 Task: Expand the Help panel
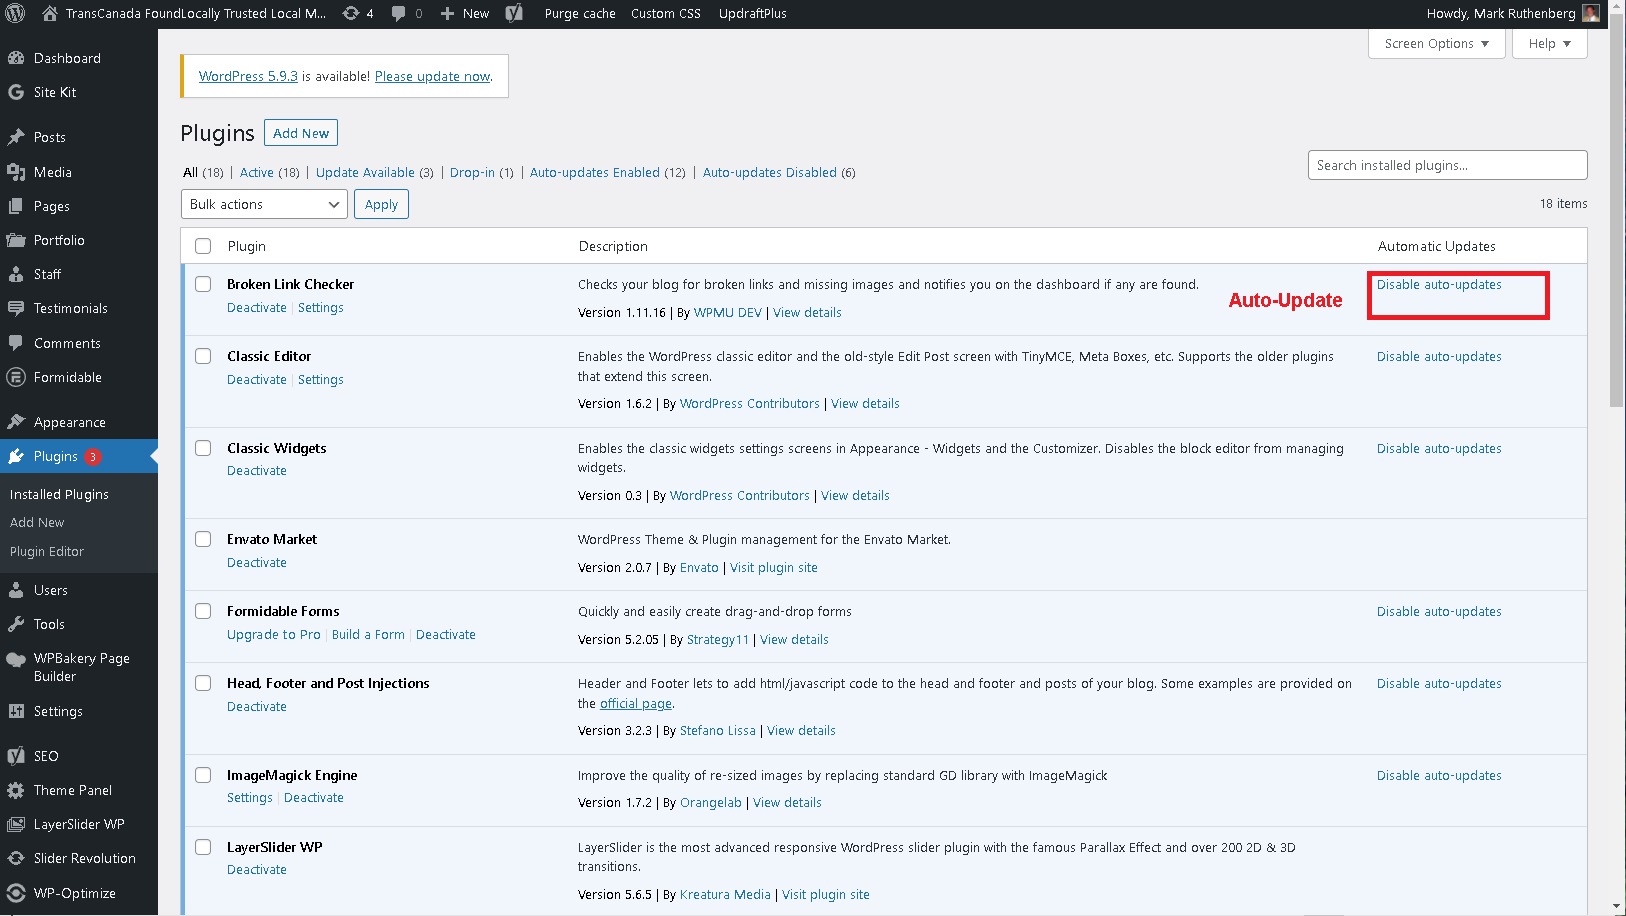coord(1549,43)
